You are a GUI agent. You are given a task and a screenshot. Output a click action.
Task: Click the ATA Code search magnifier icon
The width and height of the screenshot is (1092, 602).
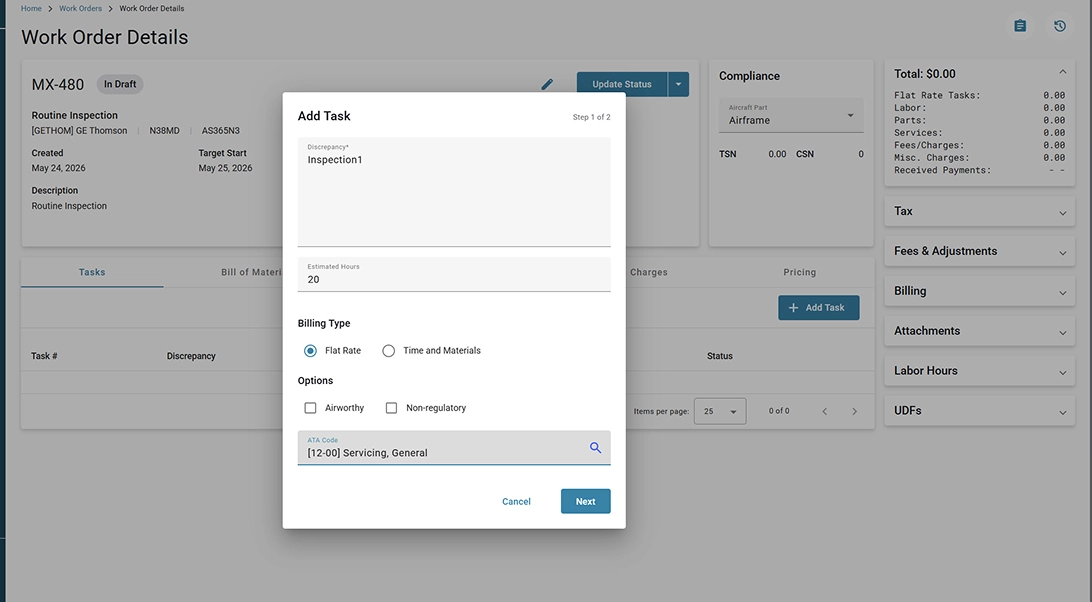pos(595,447)
